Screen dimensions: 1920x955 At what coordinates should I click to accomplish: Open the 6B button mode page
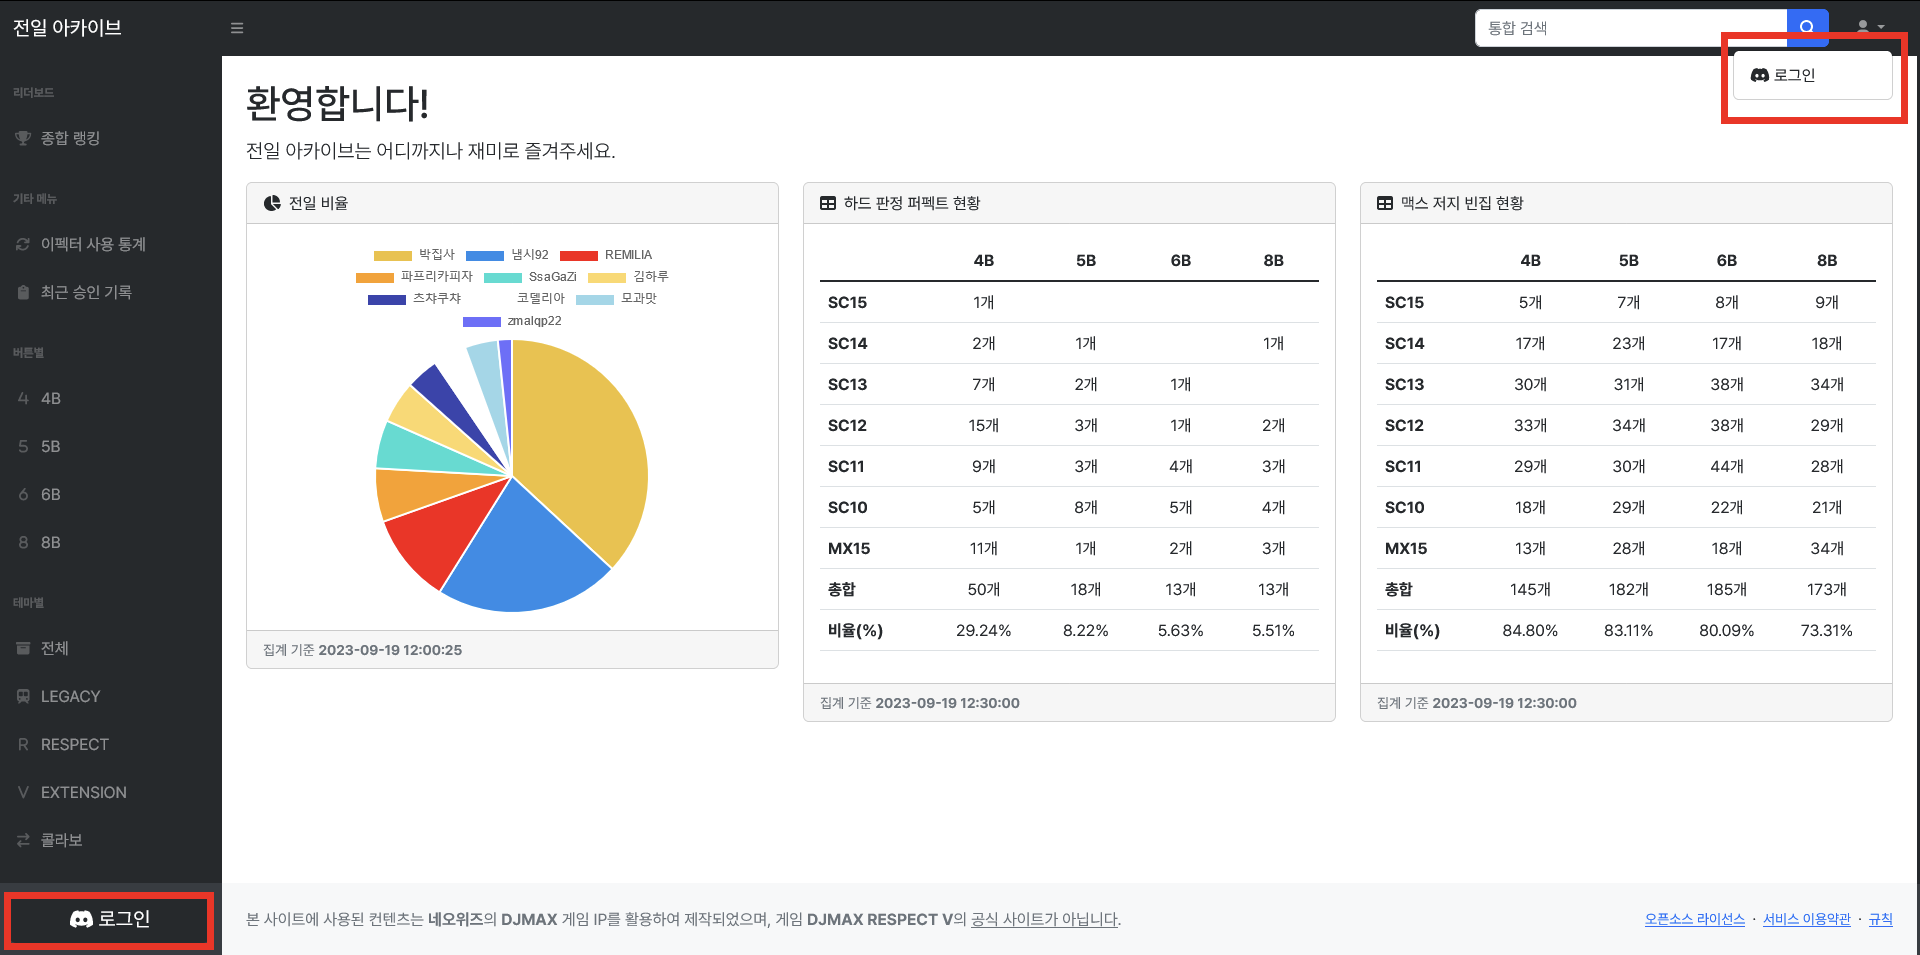point(50,494)
